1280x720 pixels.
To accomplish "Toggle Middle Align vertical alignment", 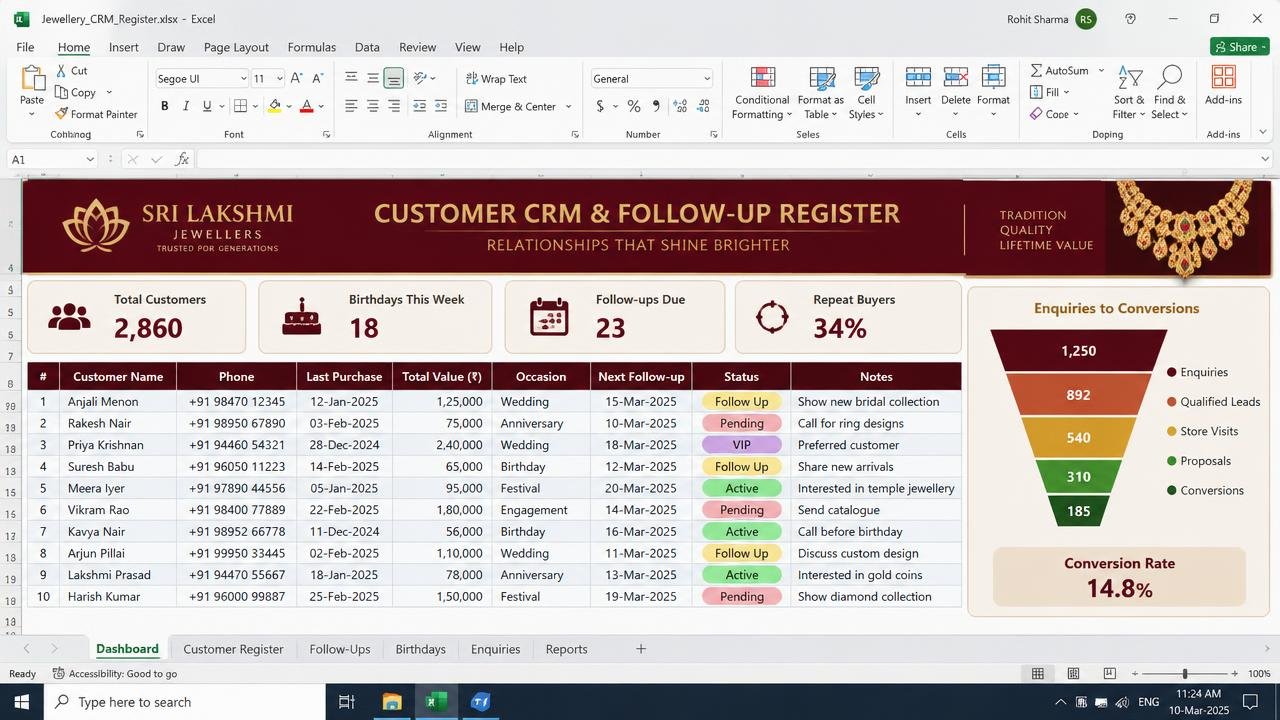I will click(x=372, y=79).
